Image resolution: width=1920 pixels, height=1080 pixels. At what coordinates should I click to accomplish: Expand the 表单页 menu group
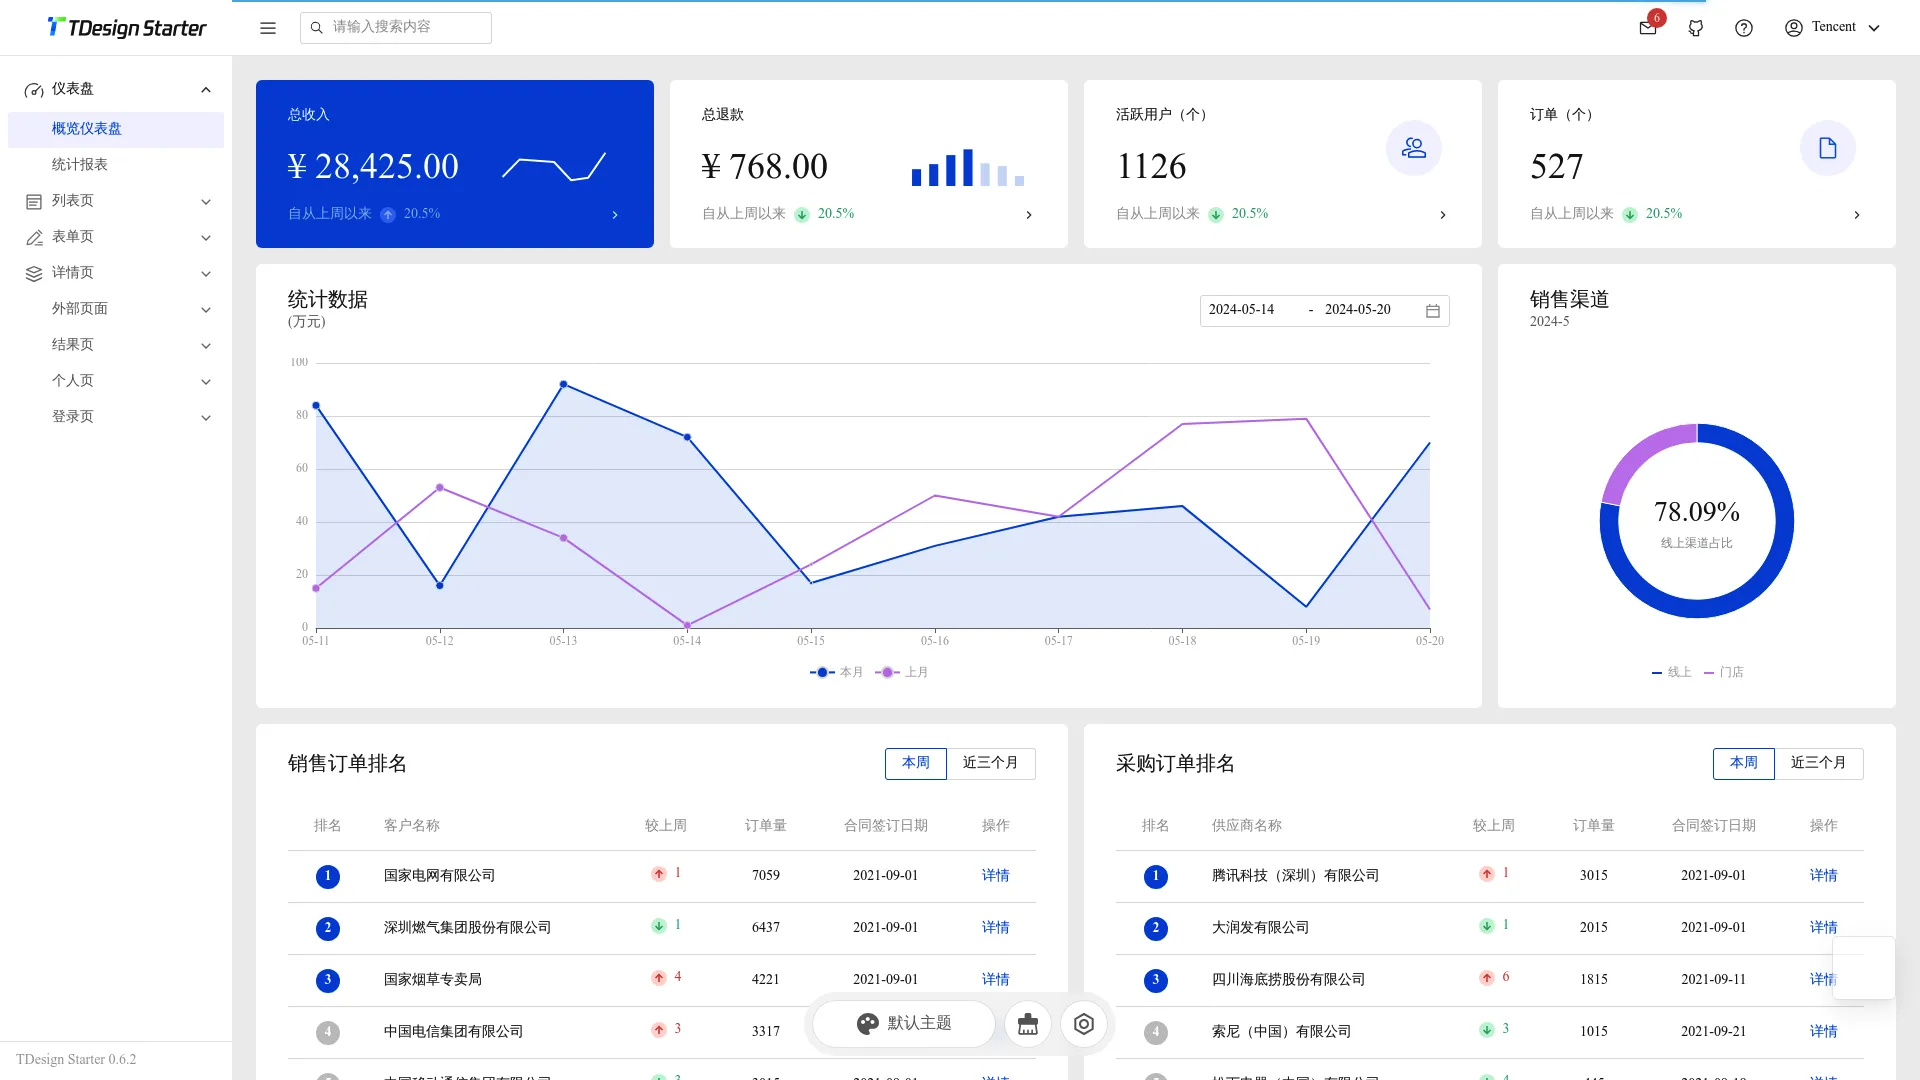[206, 238]
